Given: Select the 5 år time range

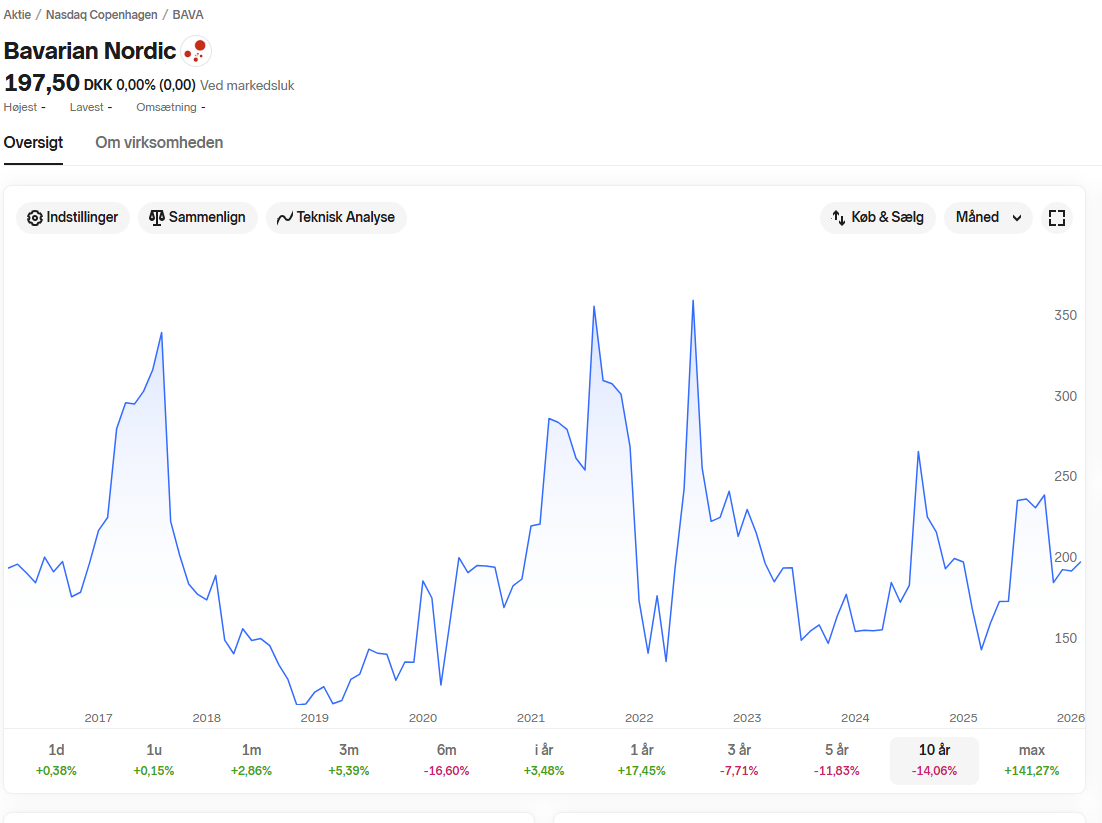Looking at the screenshot, I should tap(836, 760).
